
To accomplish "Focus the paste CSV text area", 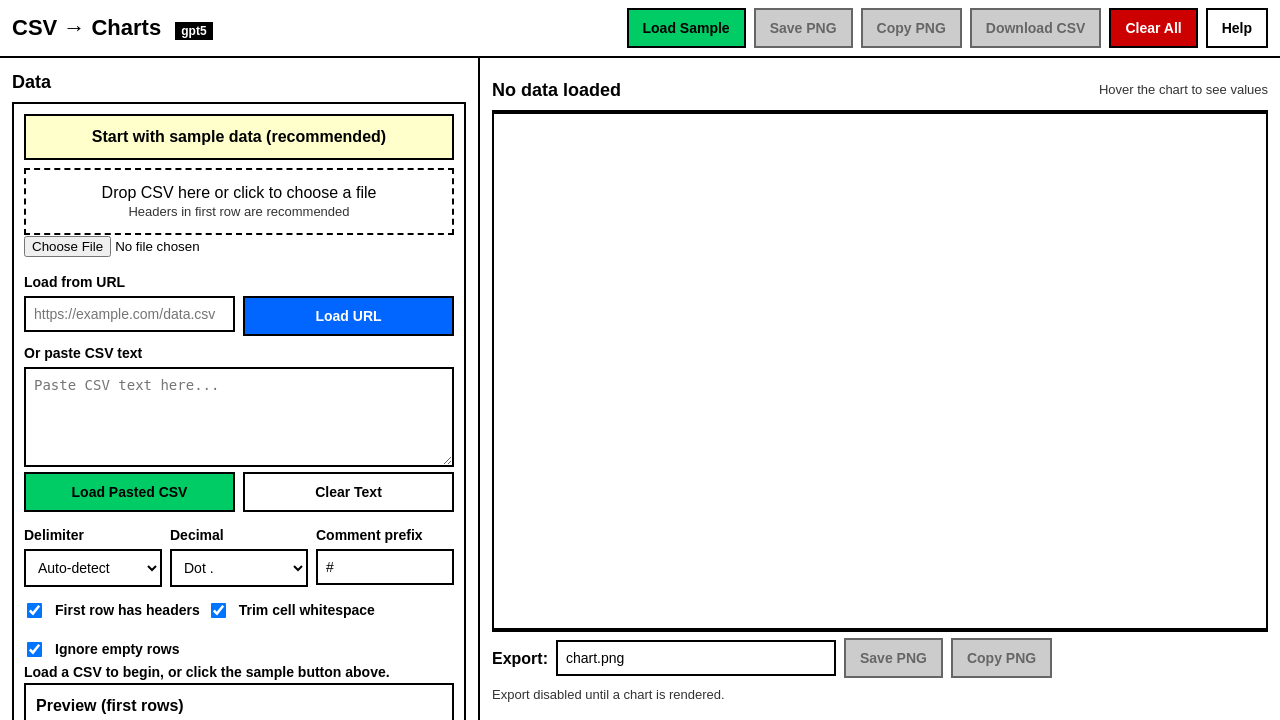I will coord(239,417).
